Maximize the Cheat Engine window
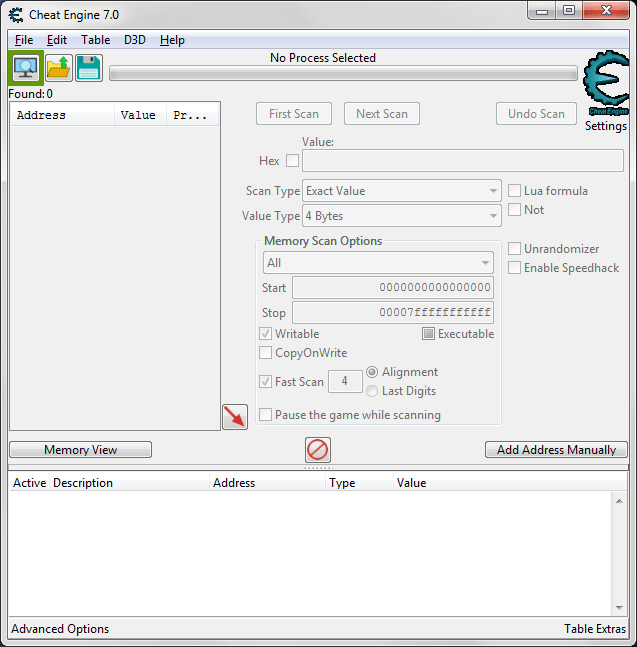Screen dimensions: 637x647 coord(569,11)
